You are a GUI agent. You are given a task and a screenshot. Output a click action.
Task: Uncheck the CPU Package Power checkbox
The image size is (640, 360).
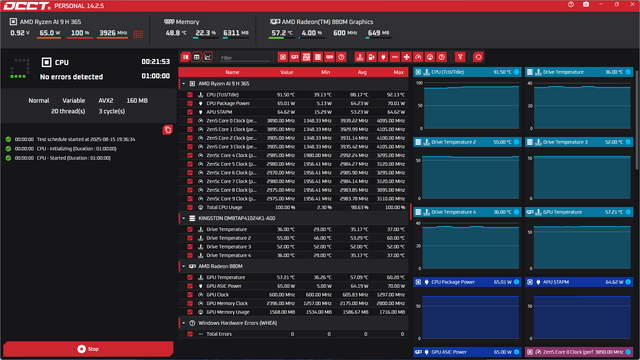190,103
